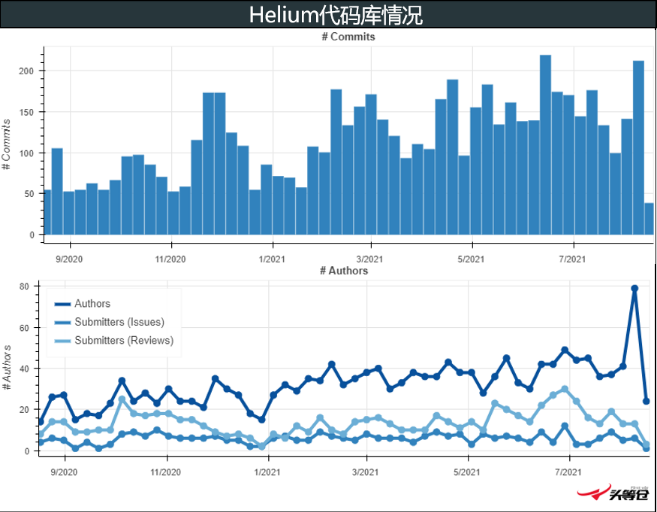Click the dark blue swatch beside 'Authors' legend
The height and width of the screenshot is (512, 657).
(x=63, y=304)
